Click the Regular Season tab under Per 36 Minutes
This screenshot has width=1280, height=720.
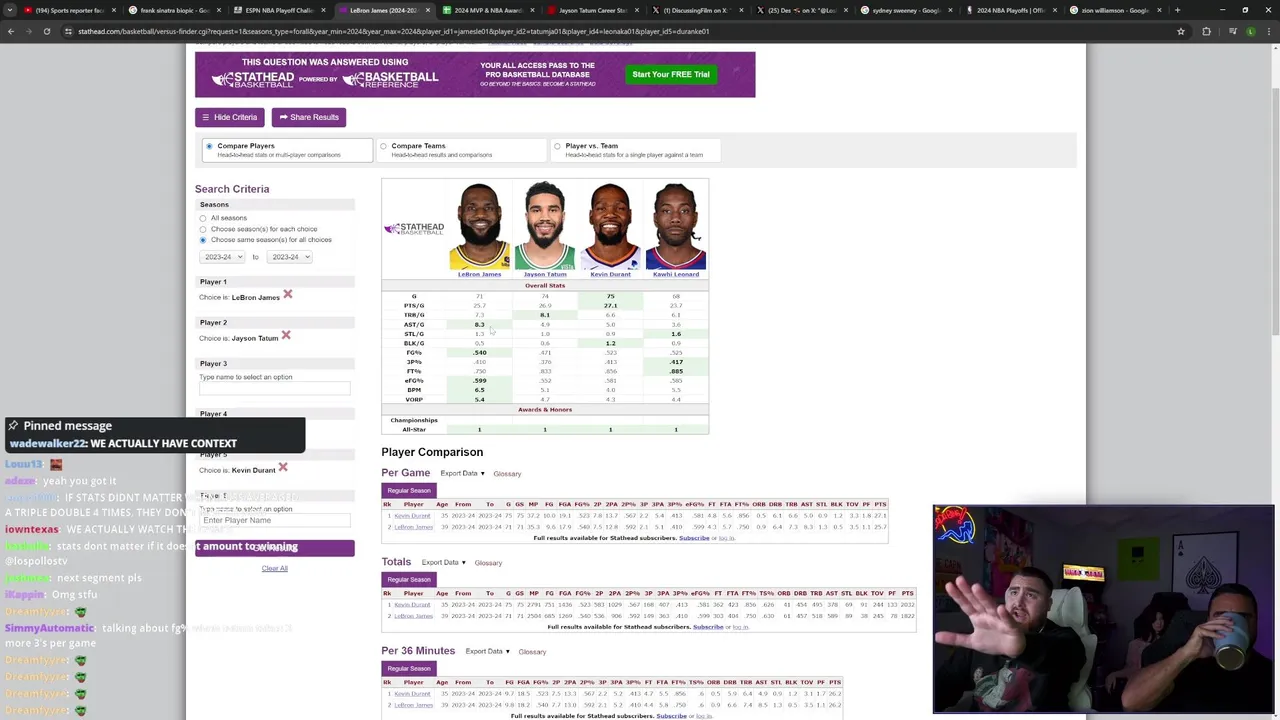pyautogui.click(x=408, y=669)
